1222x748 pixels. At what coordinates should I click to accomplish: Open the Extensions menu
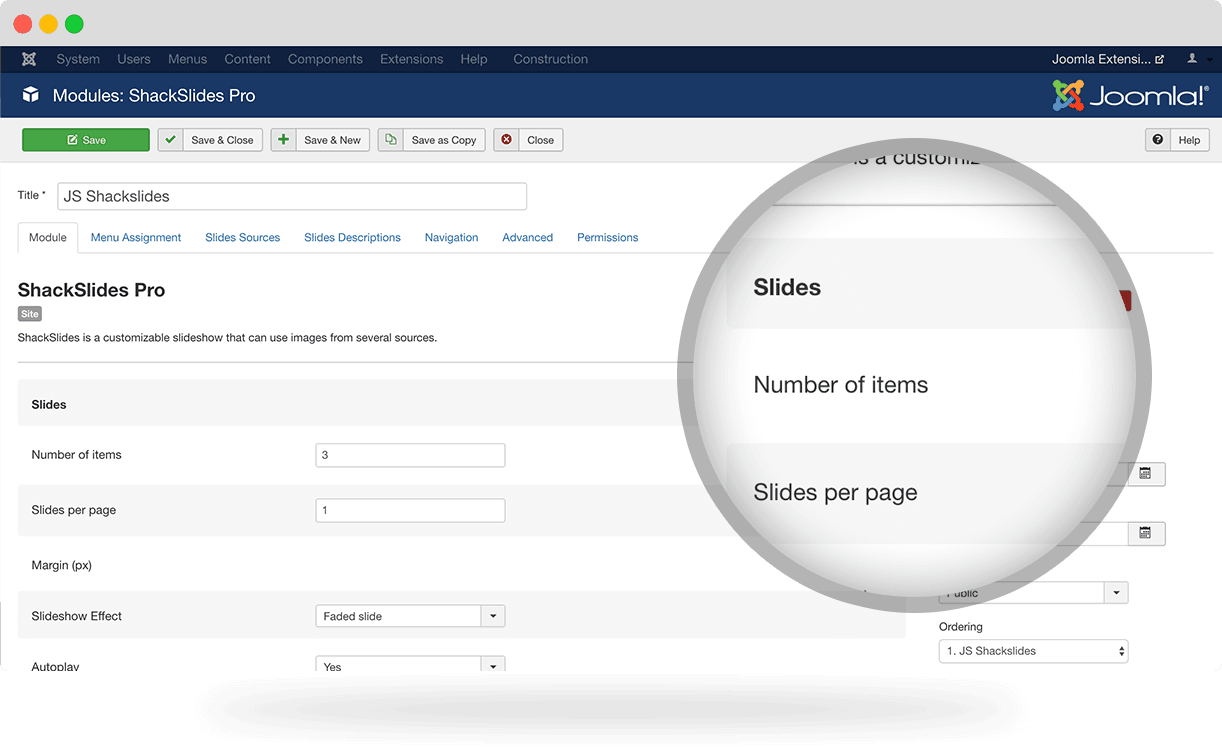[x=412, y=59]
